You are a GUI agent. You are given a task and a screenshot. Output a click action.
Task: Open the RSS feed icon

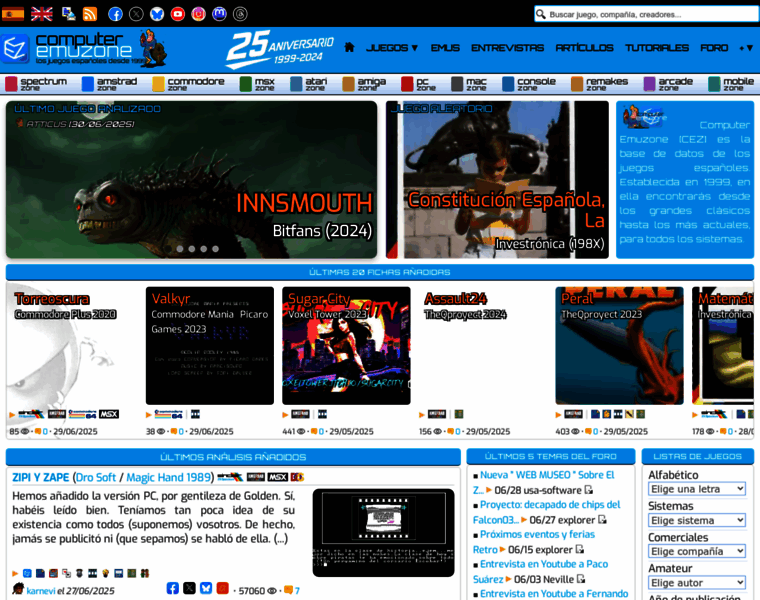[90, 14]
